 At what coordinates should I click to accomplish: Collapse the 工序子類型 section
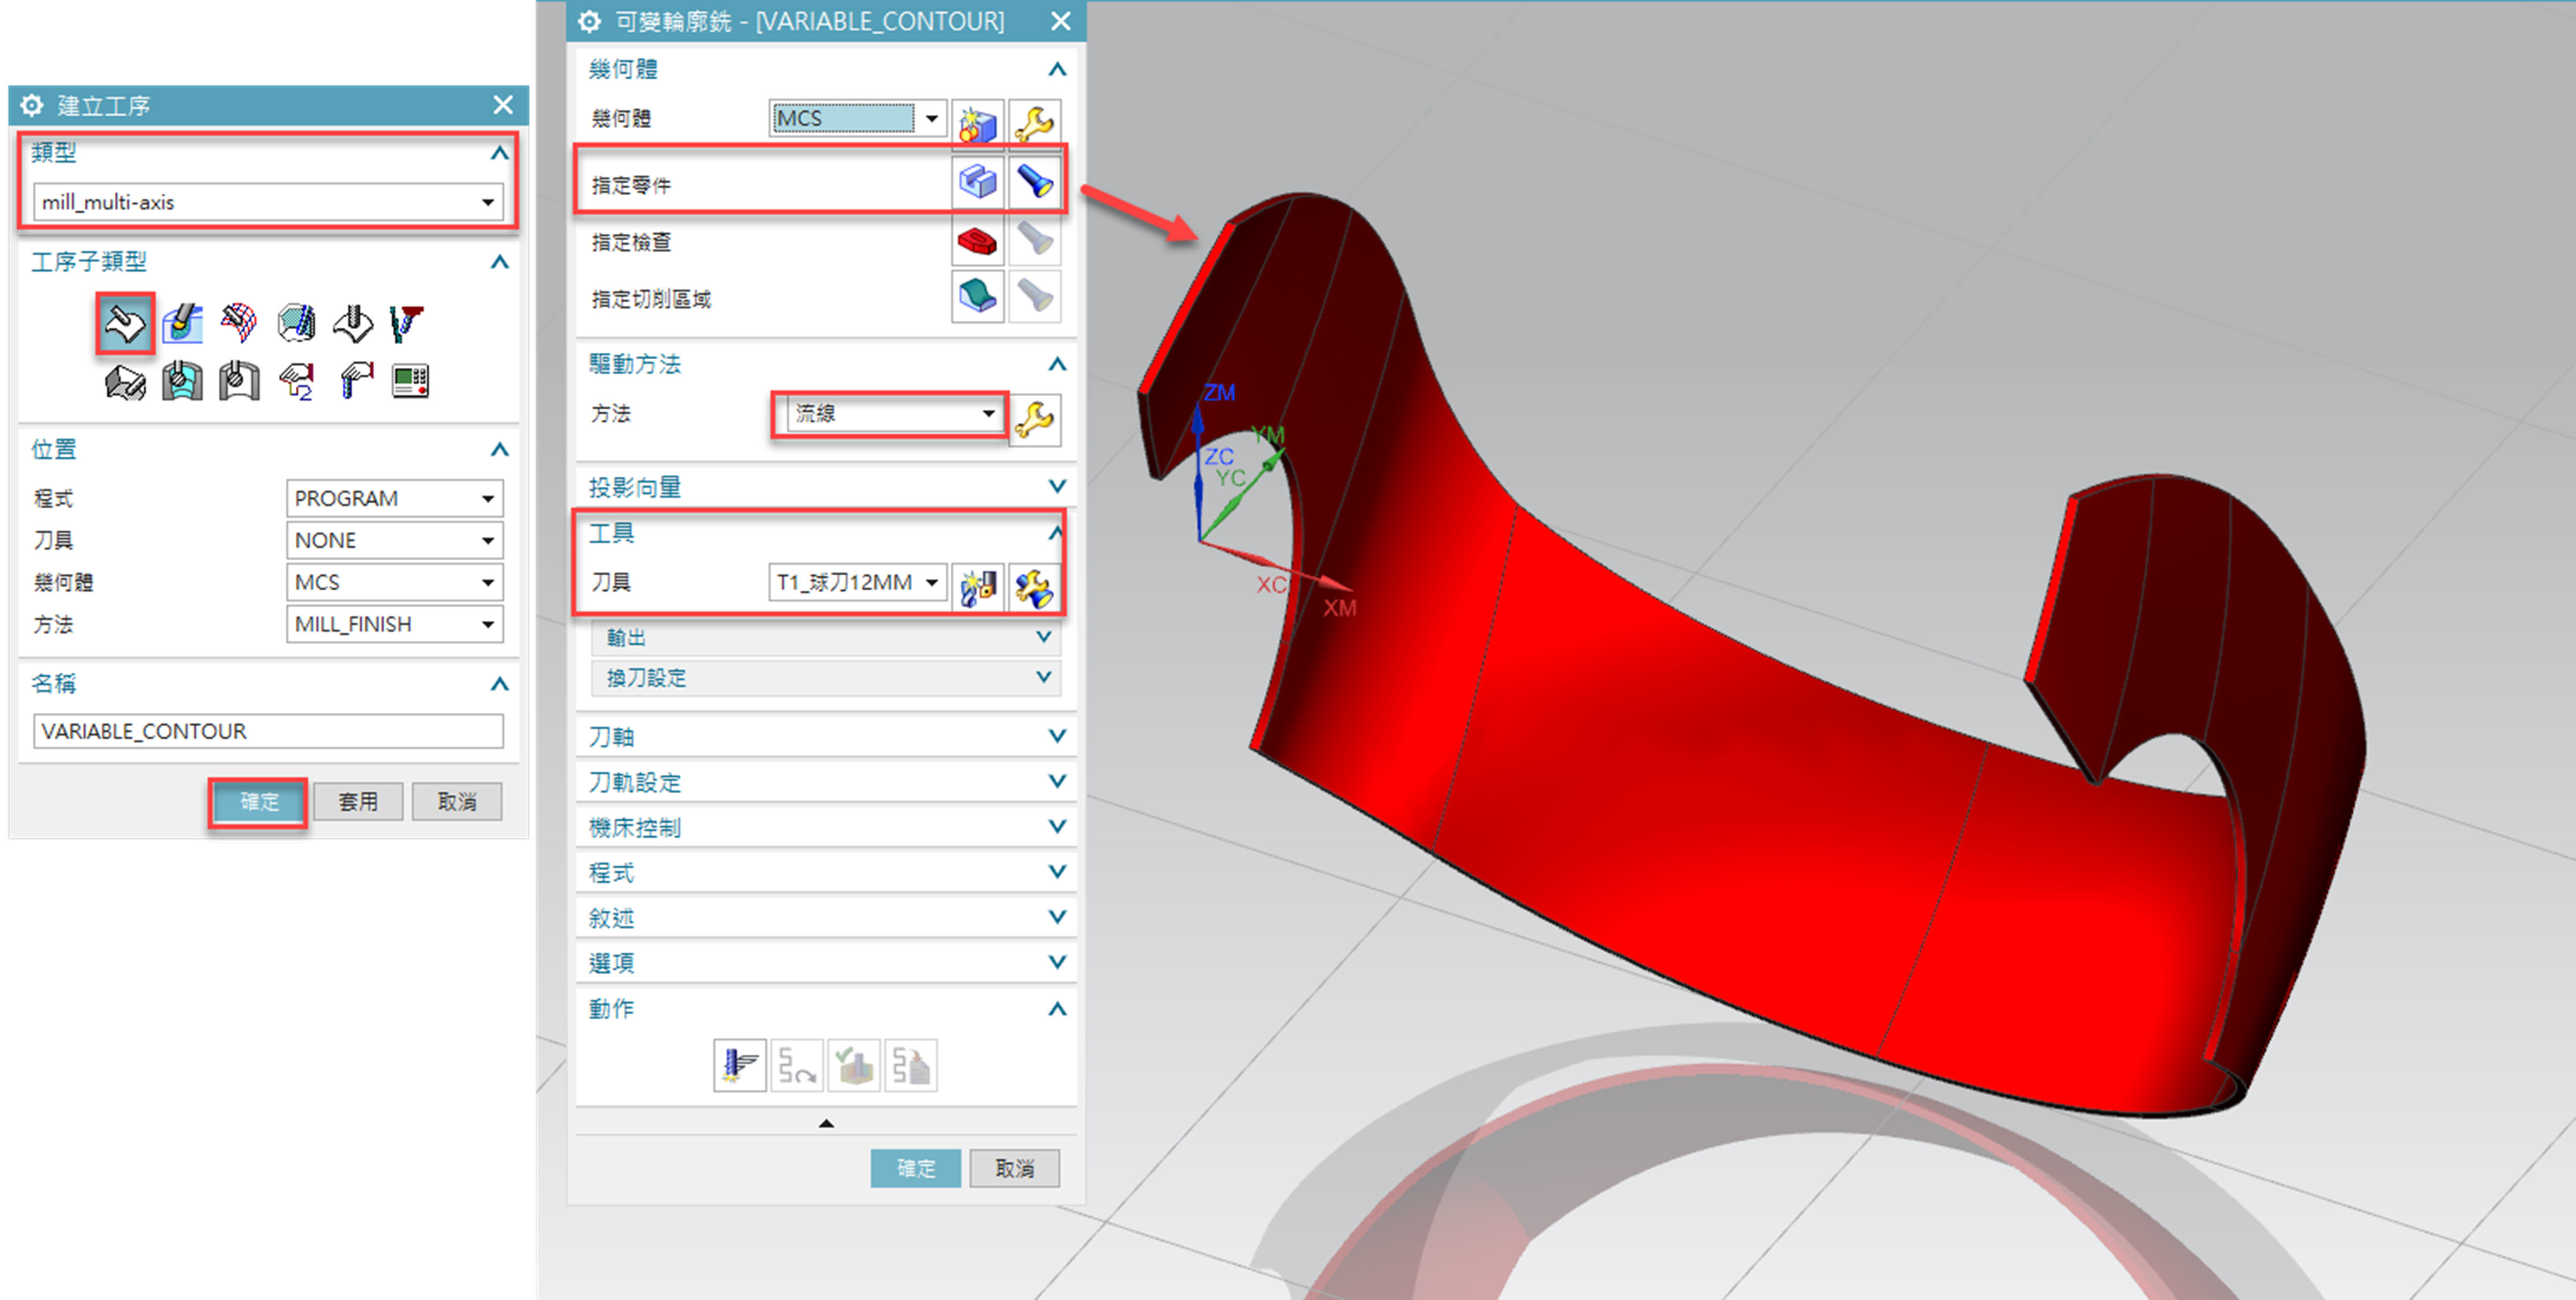[500, 262]
